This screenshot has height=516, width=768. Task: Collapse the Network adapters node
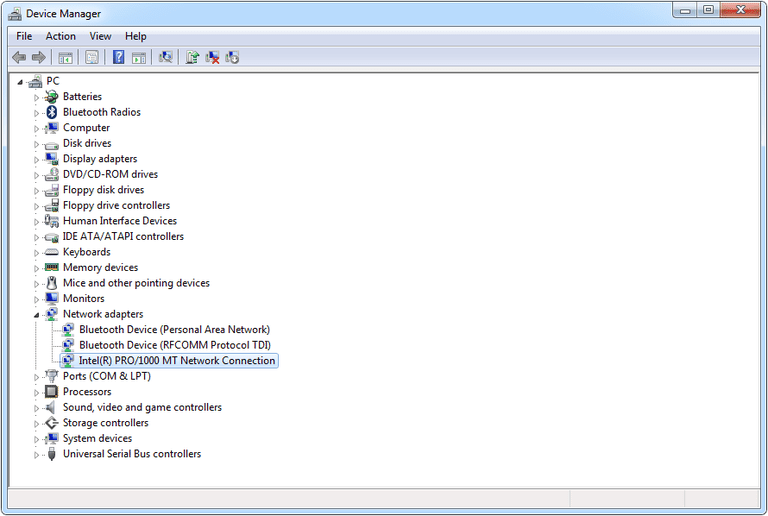[x=37, y=315]
